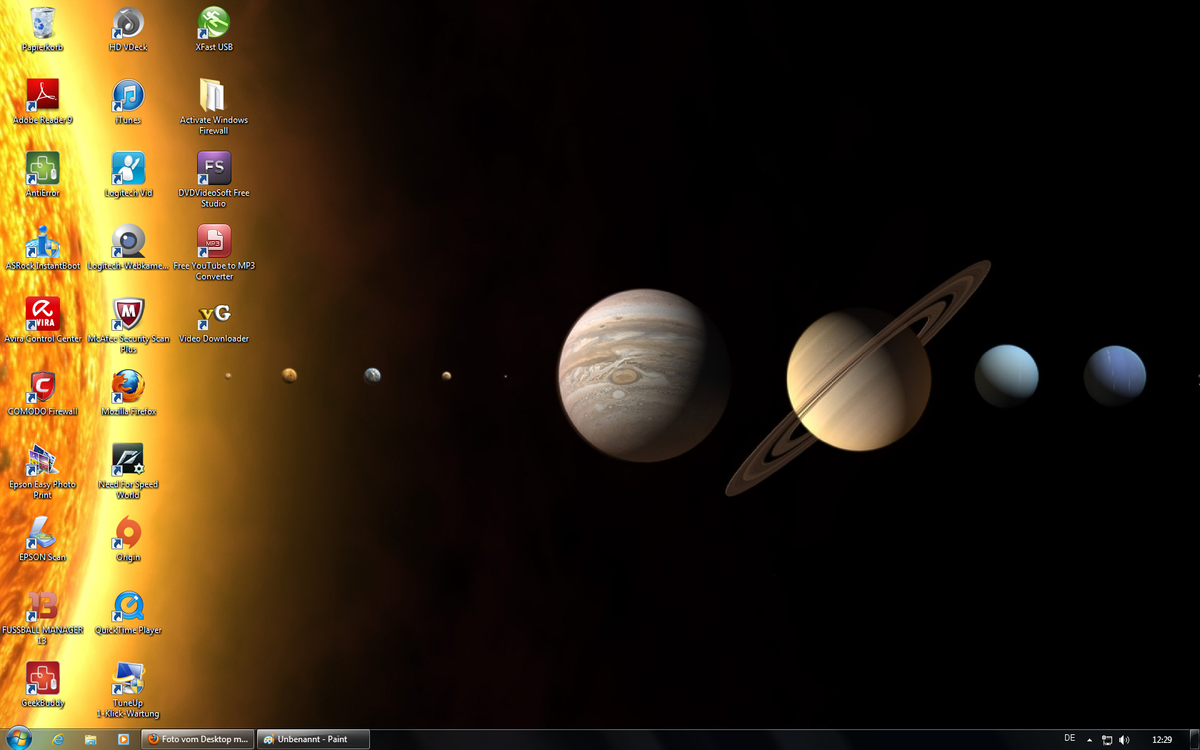Select the Origin desktop icon
Viewport: 1200px width, 750px height.
pyautogui.click(x=128, y=532)
